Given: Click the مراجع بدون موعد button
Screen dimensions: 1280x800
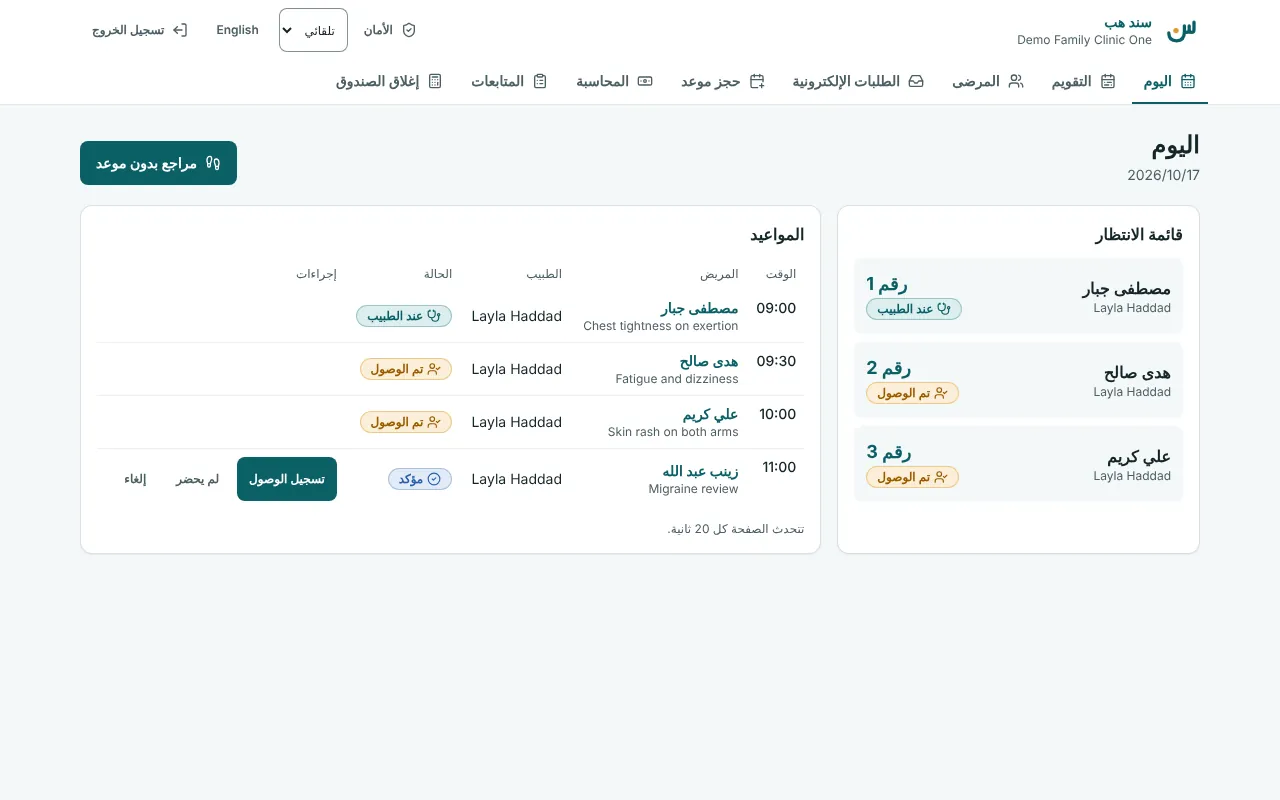Looking at the screenshot, I should pyautogui.click(x=158, y=163).
